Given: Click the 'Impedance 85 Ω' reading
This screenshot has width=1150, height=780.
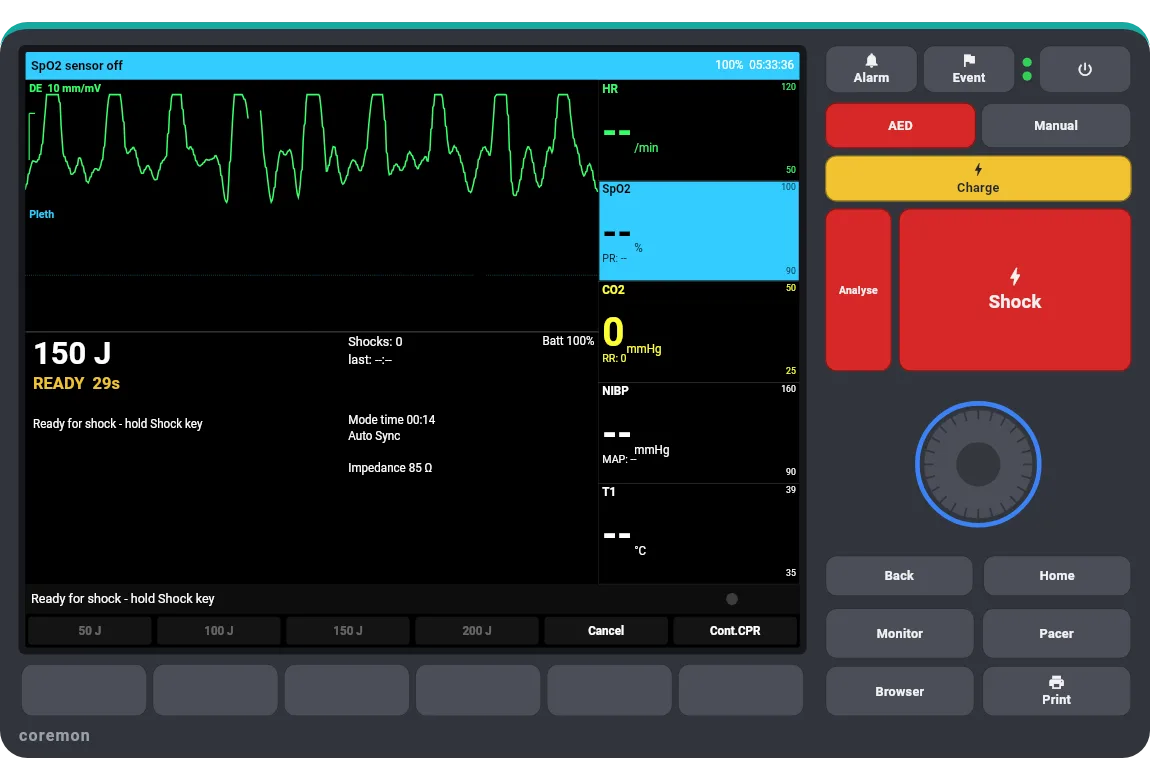Looking at the screenshot, I should (x=389, y=468).
